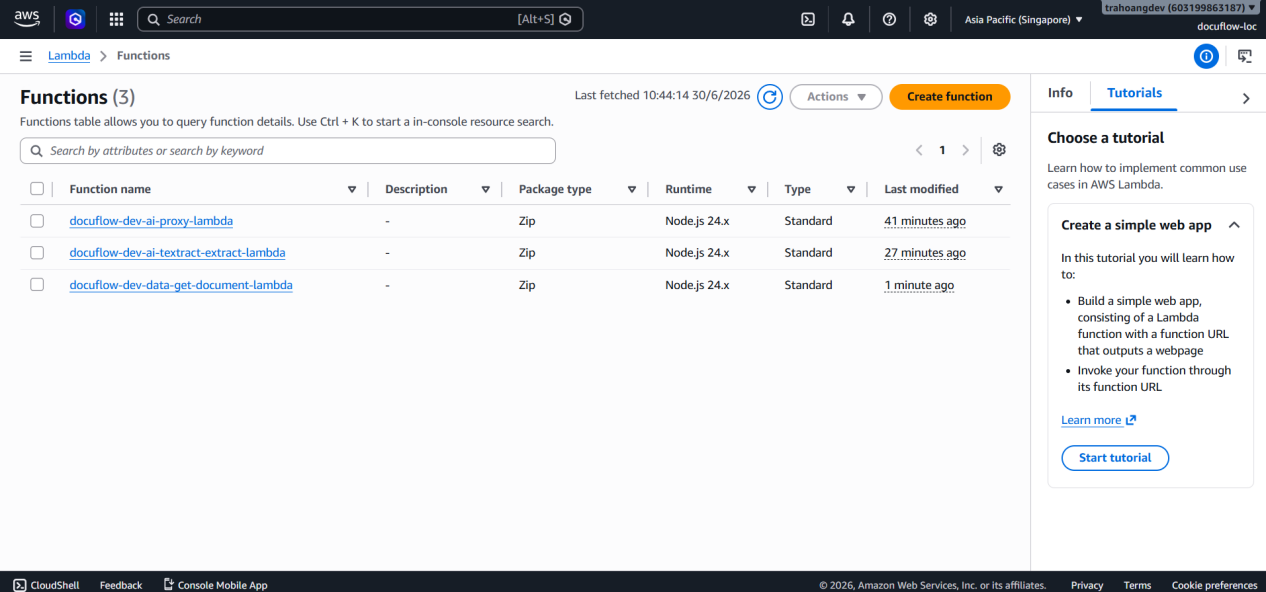
Task: Open the docuflow-dev-ai-textract-extract-lambda function
Action: tap(177, 253)
